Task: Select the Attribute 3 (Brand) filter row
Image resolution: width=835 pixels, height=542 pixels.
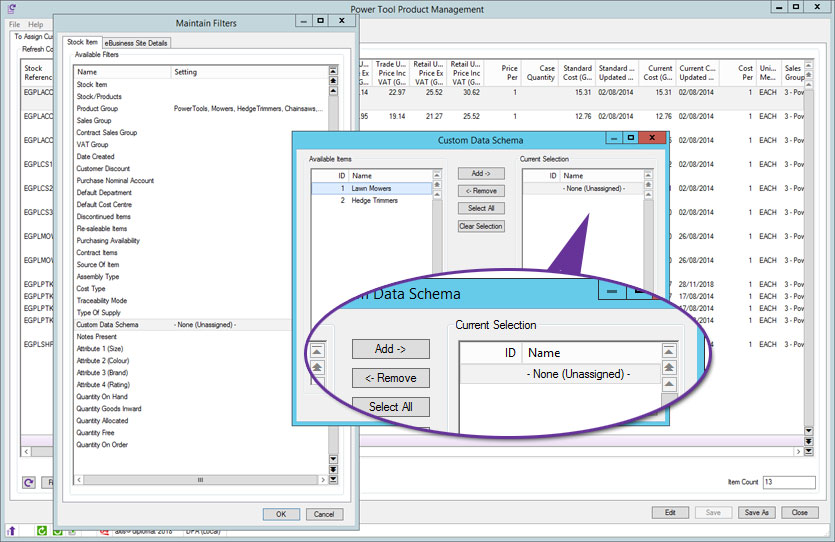Action: 183,373
